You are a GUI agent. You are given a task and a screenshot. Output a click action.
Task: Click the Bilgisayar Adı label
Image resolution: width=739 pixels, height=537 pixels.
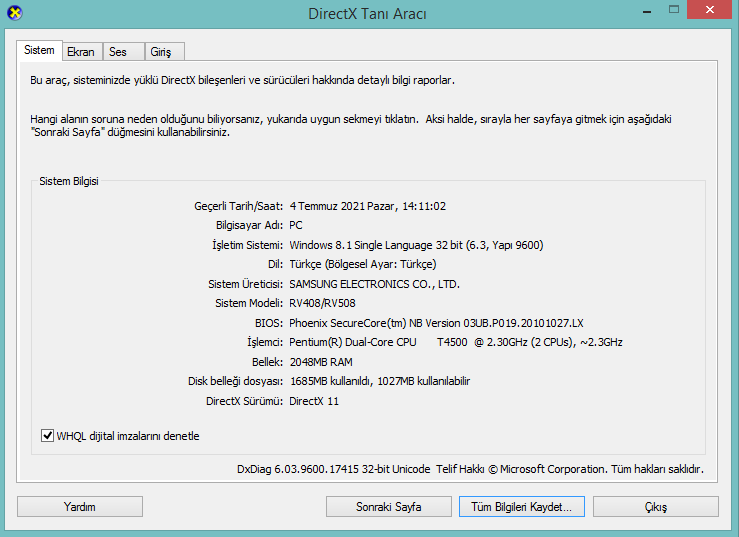(x=249, y=225)
